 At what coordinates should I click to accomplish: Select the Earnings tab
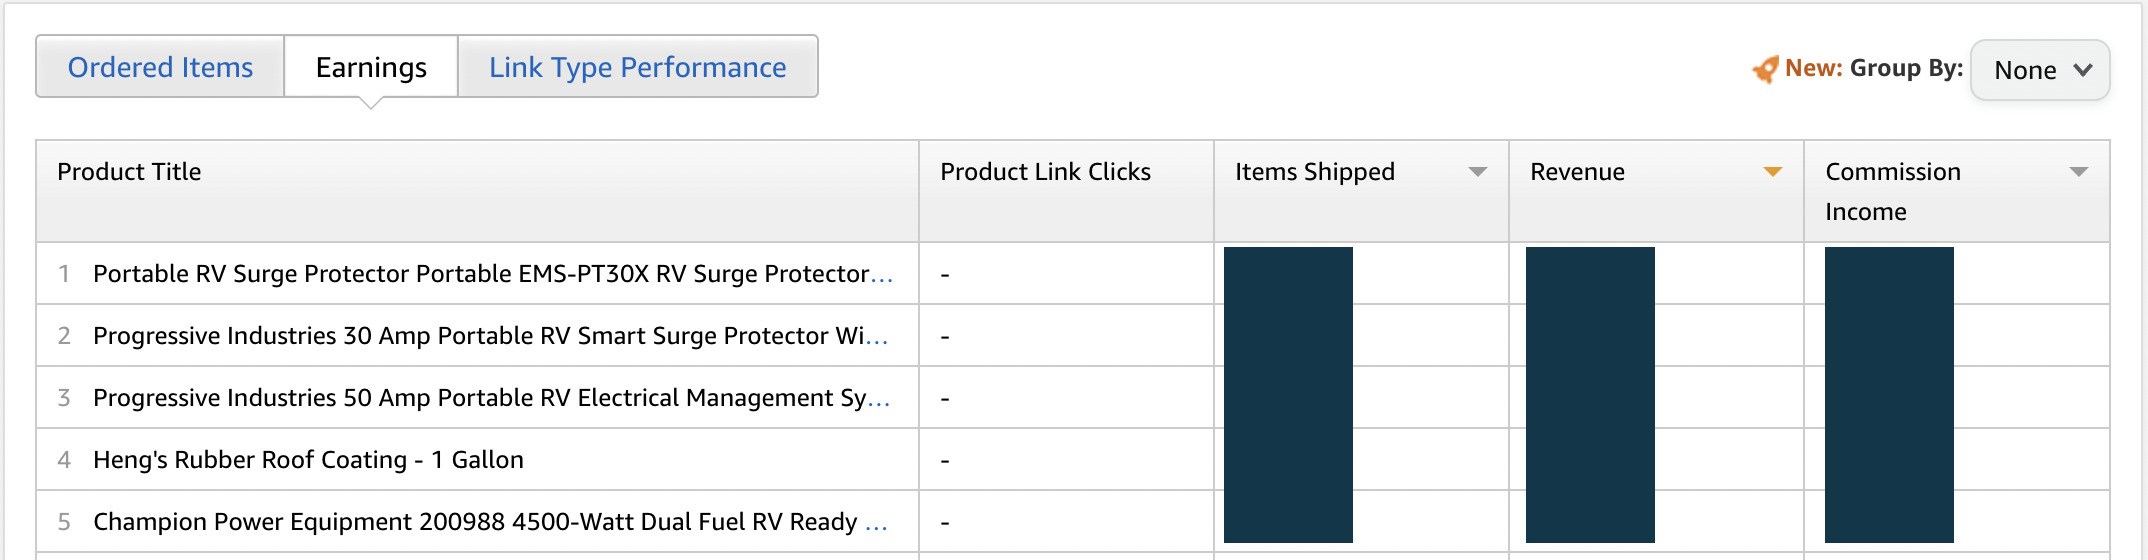coord(371,67)
